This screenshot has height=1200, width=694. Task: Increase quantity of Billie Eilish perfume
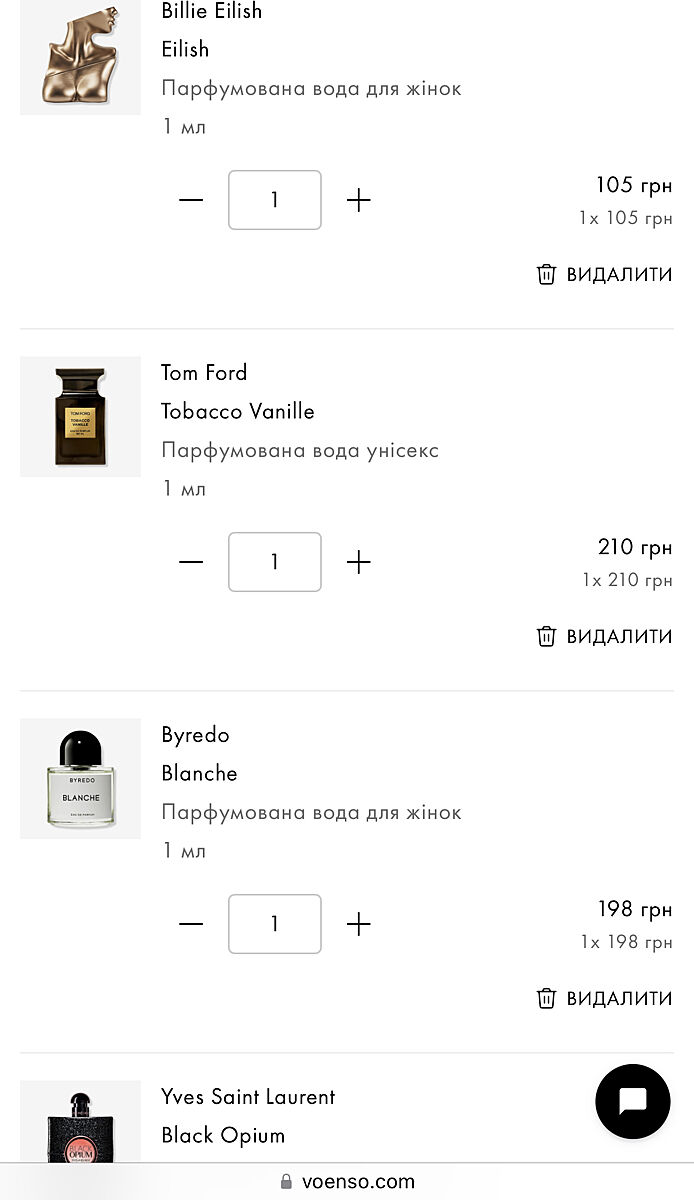(358, 200)
